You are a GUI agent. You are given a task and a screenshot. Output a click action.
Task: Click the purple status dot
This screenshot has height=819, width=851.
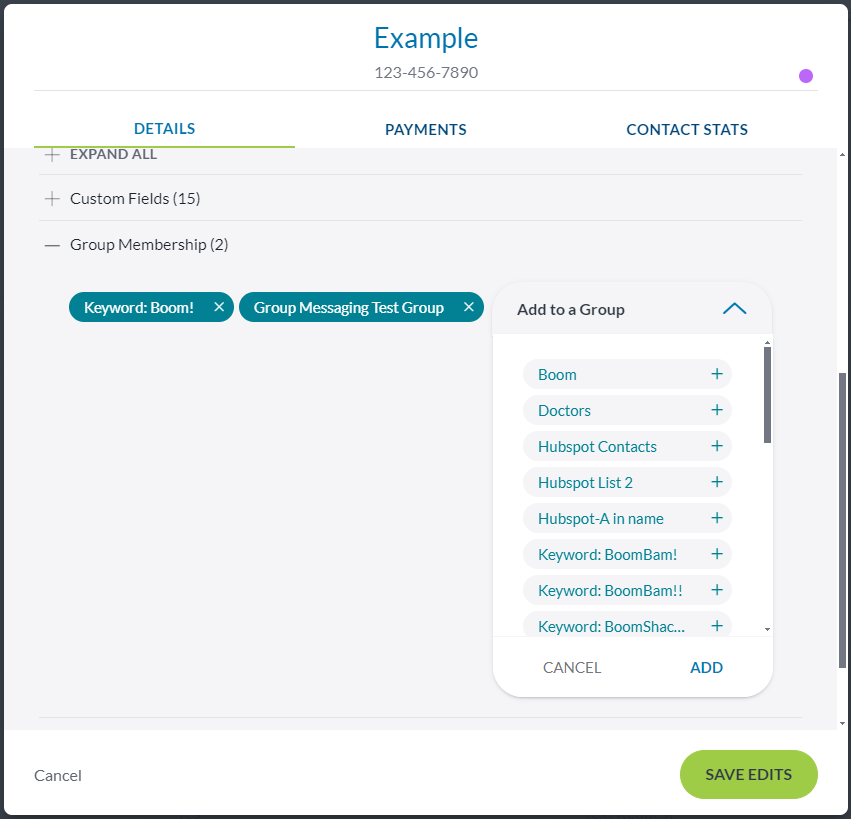click(x=806, y=76)
